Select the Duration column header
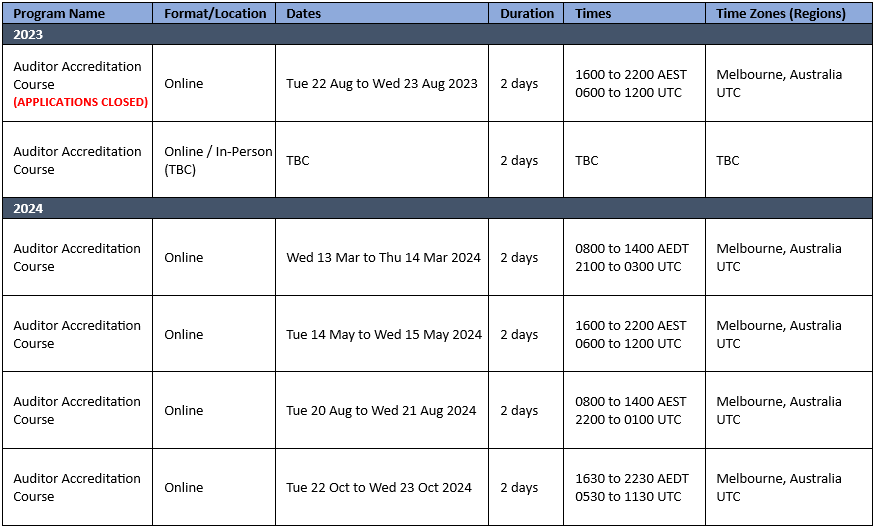Screen dimensions: 874x526 coord(526,13)
